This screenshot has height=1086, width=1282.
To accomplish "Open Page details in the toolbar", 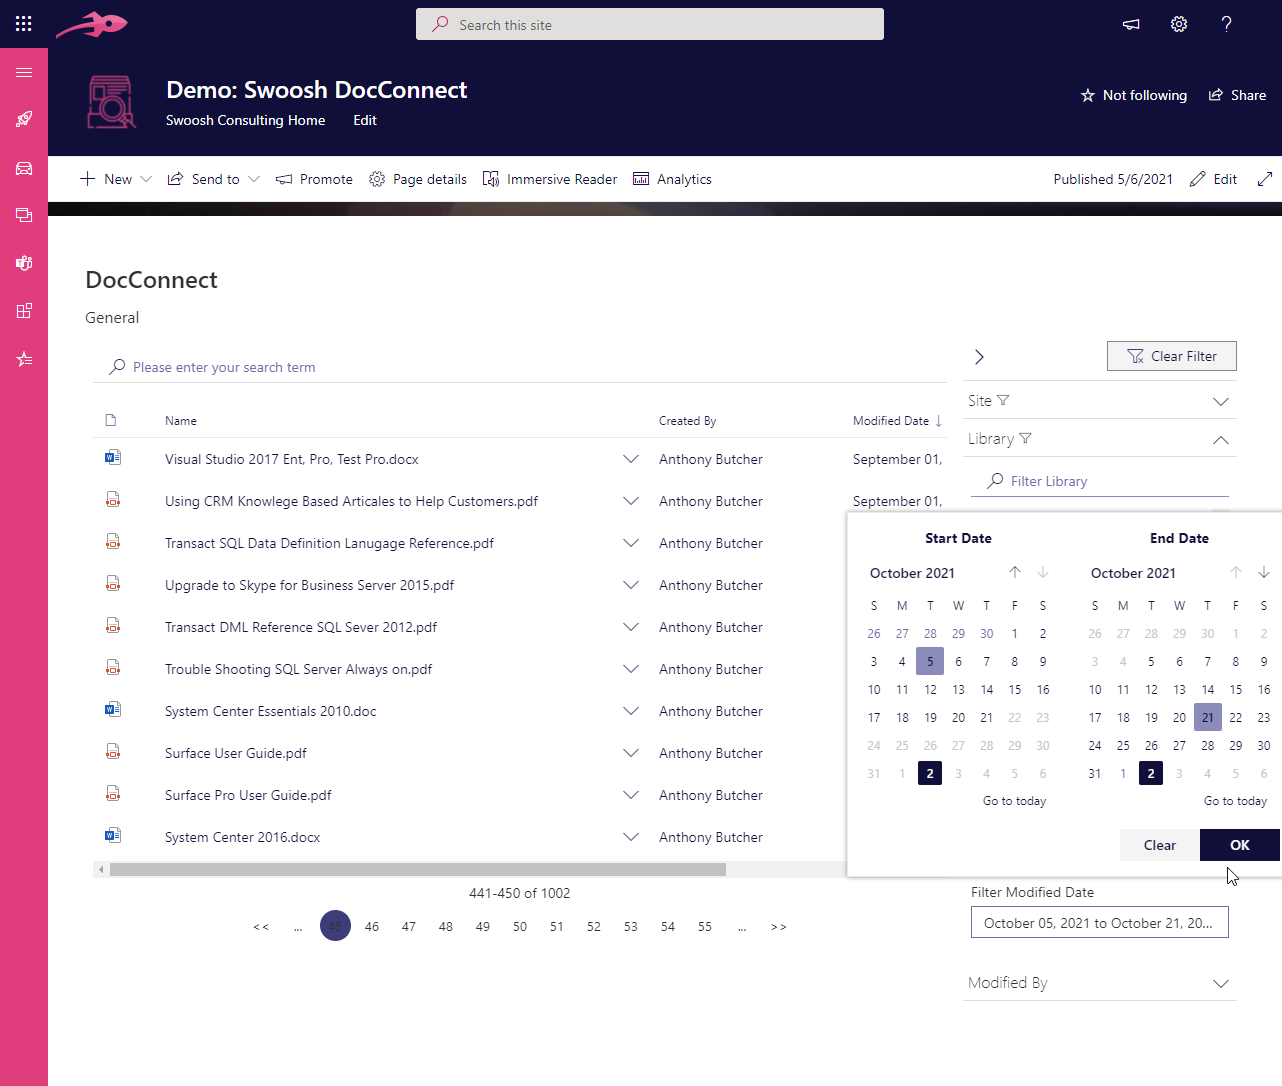I will [418, 179].
